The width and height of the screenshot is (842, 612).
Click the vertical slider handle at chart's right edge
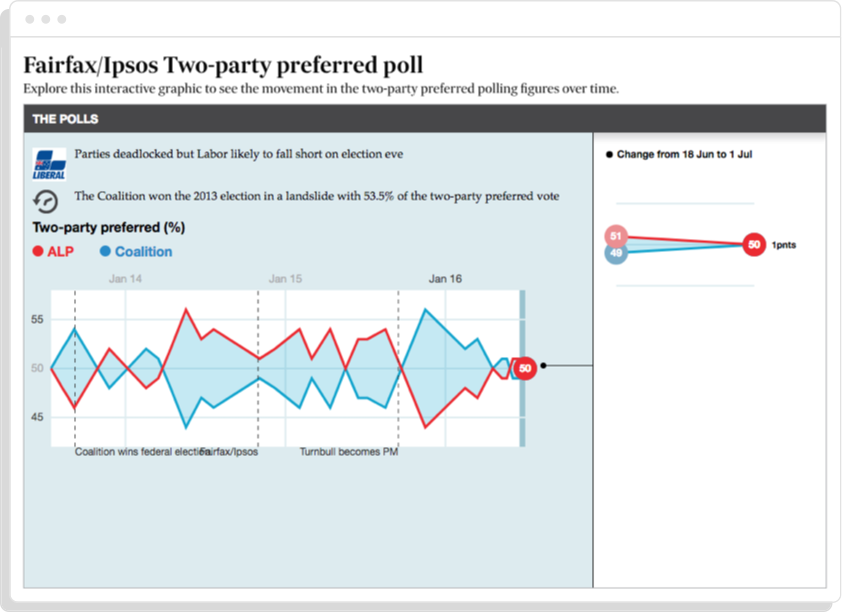522,368
